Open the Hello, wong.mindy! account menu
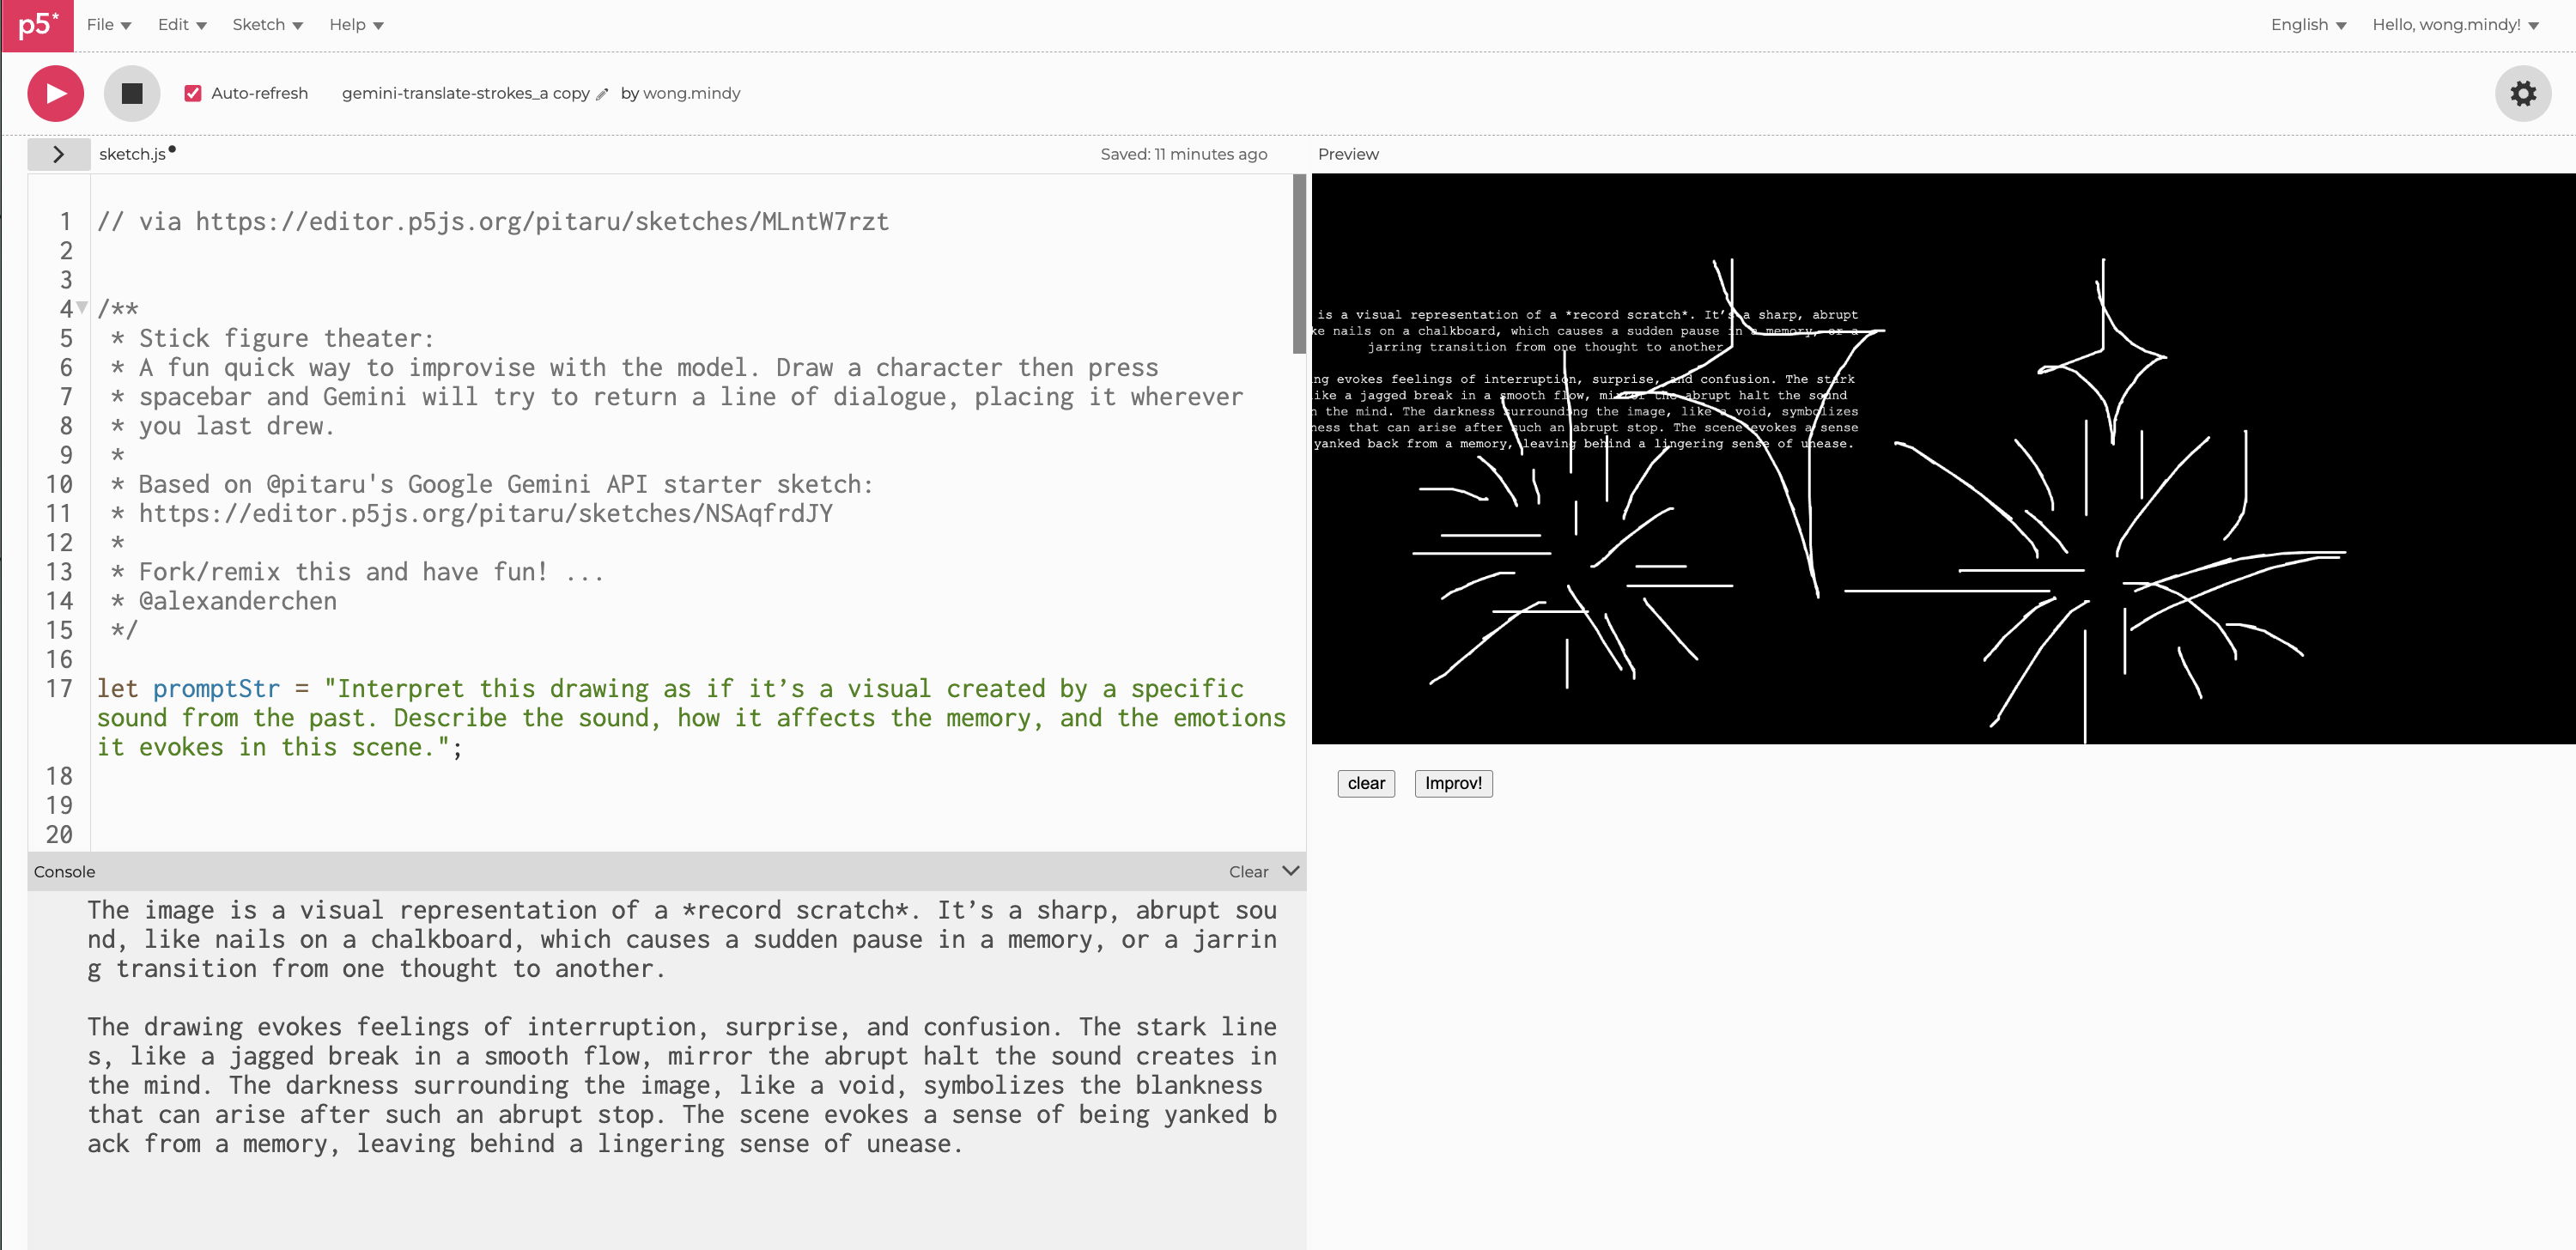The width and height of the screenshot is (2576, 1250). click(x=2455, y=25)
